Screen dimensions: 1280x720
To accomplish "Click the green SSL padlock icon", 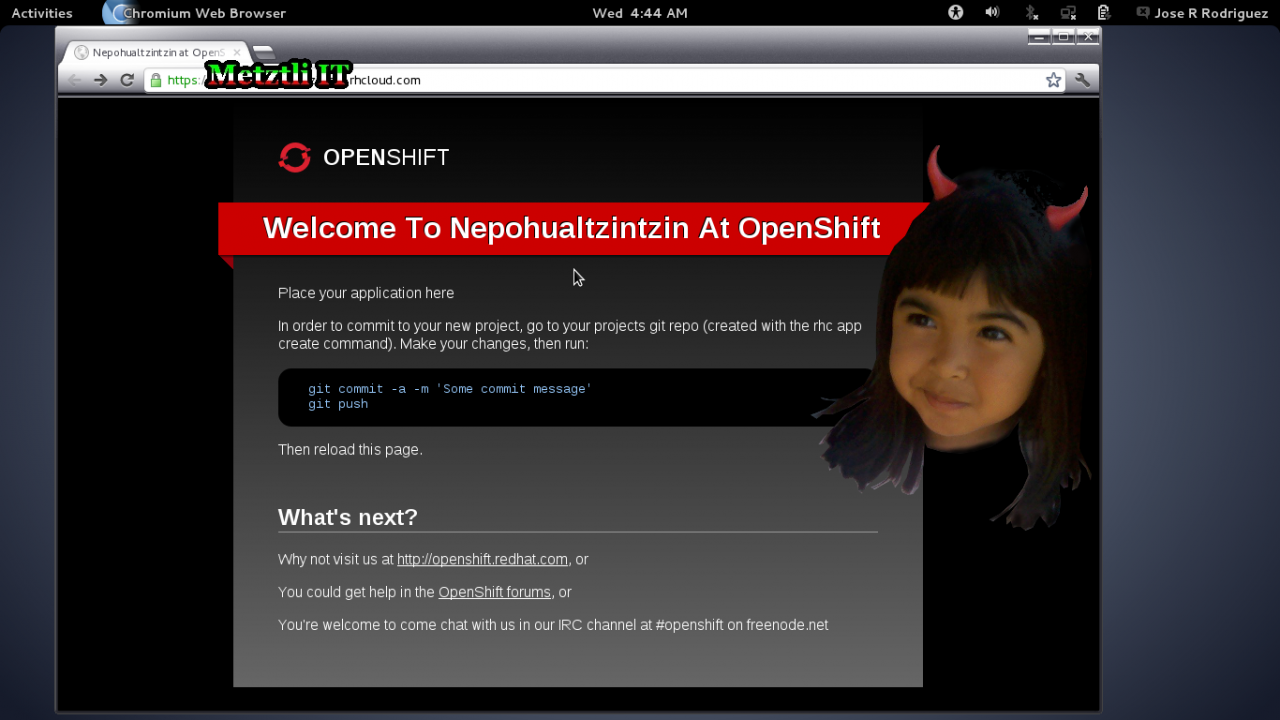I will [x=155, y=80].
